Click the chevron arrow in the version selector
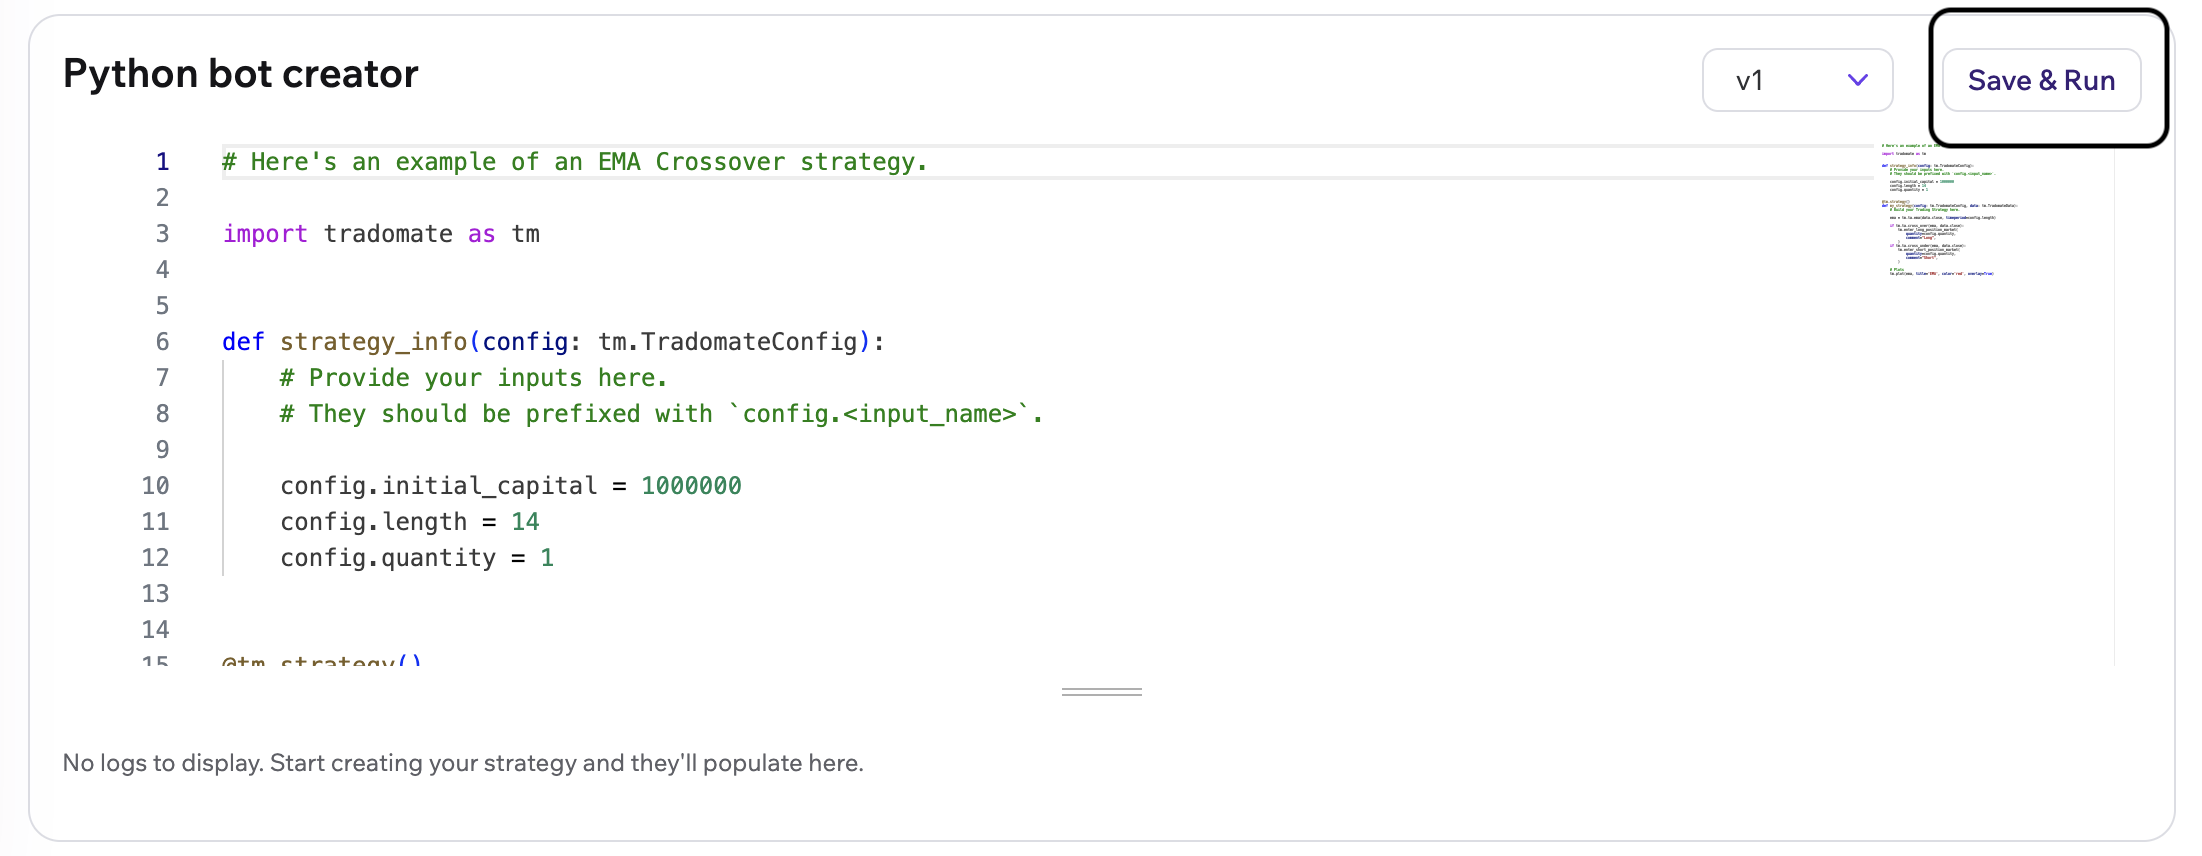The width and height of the screenshot is (2202, 856). [x=1857, y=80]
